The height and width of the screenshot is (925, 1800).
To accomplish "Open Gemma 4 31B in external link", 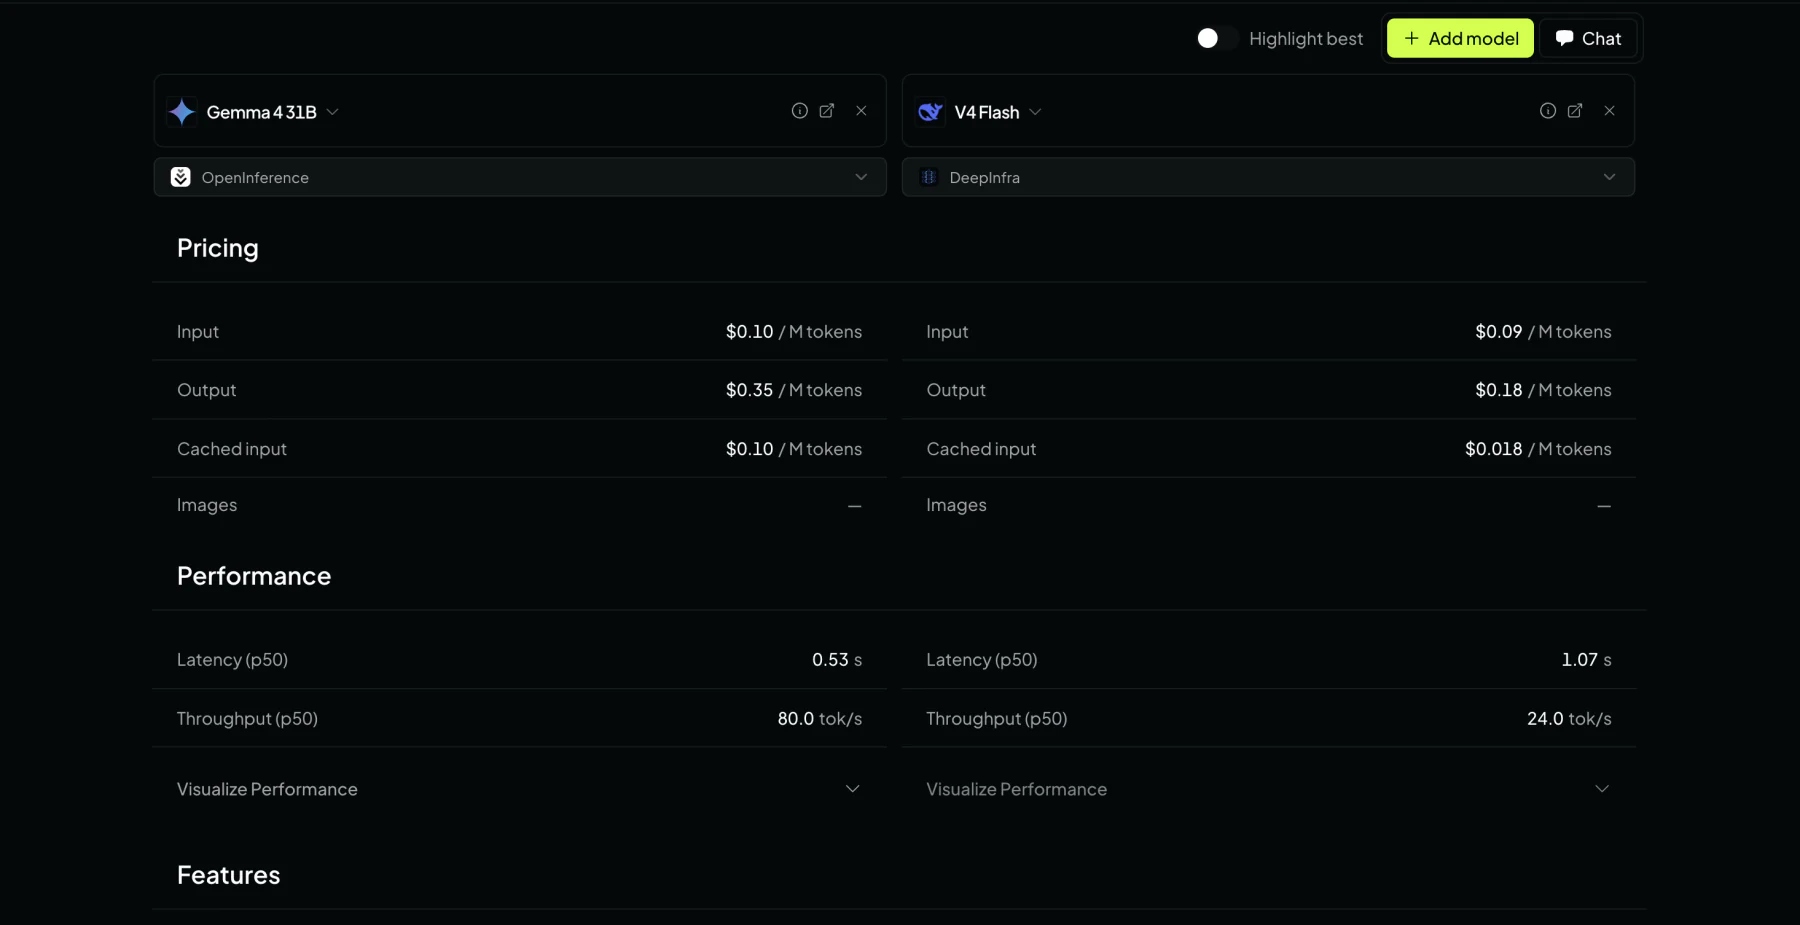I will pos(827,111).
